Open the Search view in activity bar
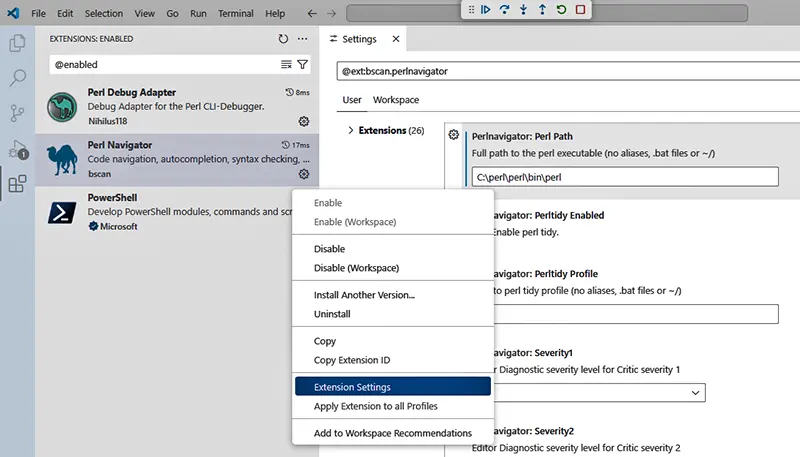The image size is (800, 457). [x=17, y=78]
